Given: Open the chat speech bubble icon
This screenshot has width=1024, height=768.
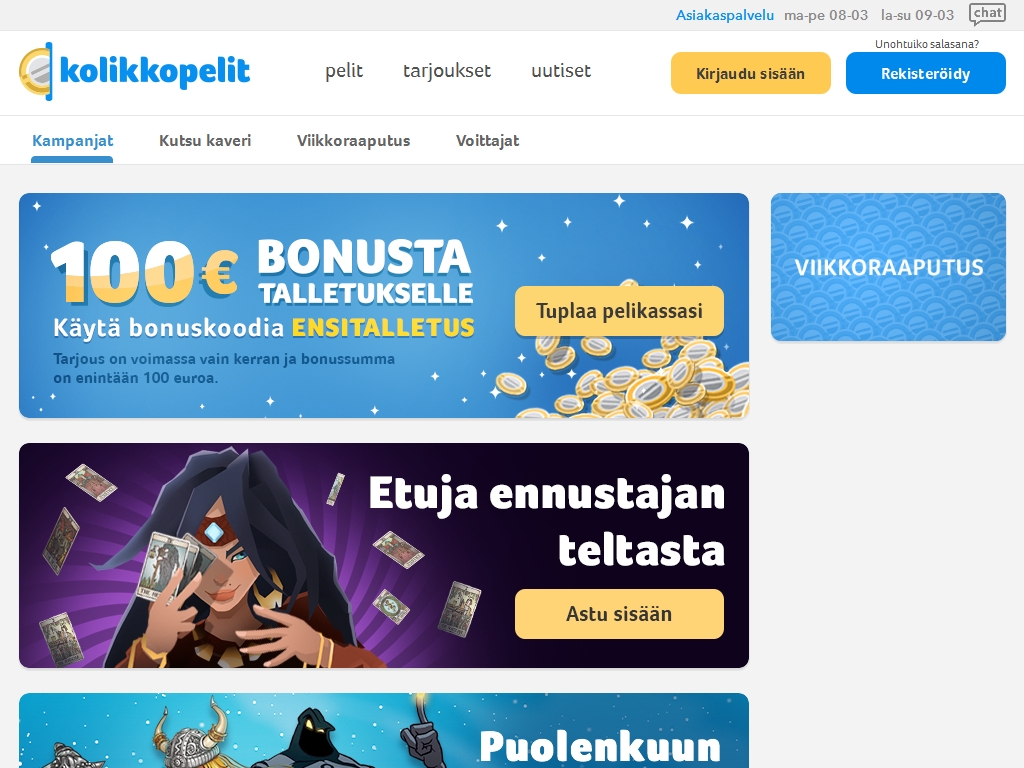Looking at the screenshot, I should click(x=987, y=14).
